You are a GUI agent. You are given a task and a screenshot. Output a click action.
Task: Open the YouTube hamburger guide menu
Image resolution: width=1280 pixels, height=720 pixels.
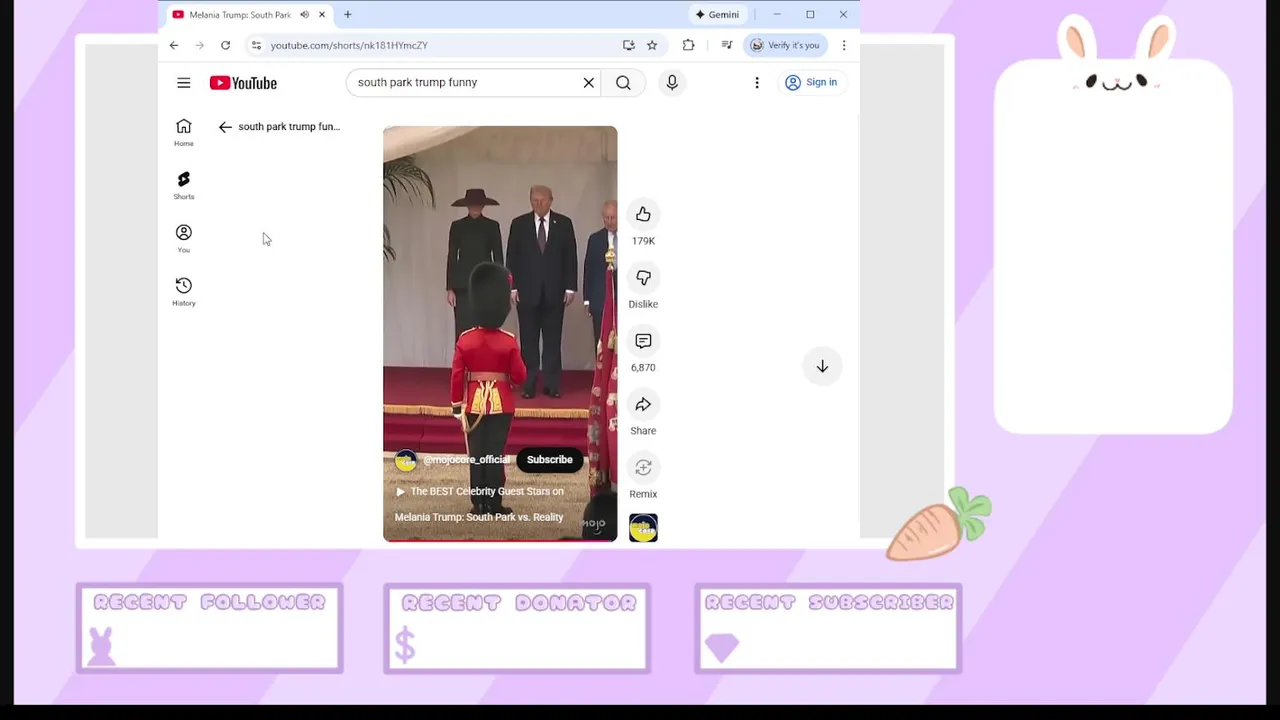(x=184, y=83)
